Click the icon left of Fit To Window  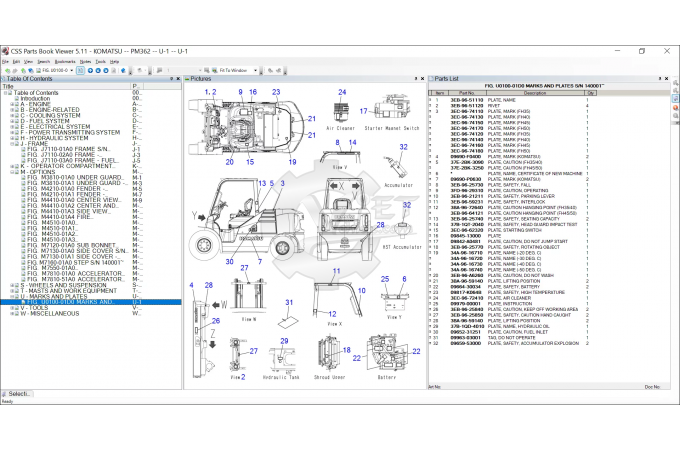click(214, 70)
